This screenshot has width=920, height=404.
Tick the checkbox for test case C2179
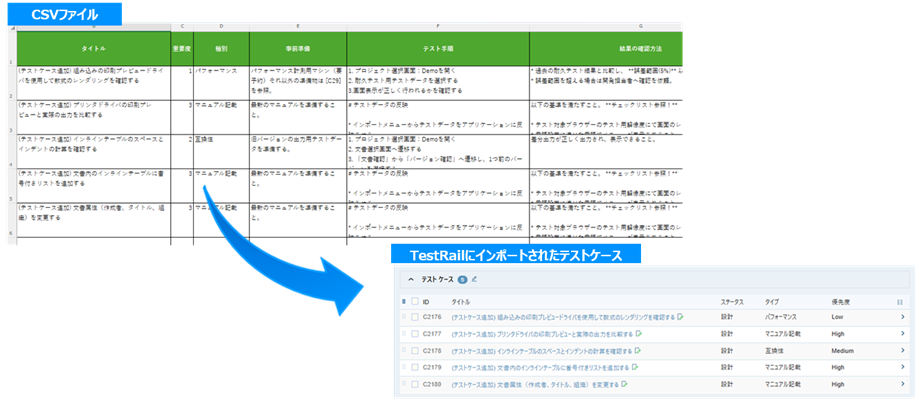click(x=414, y=368)
